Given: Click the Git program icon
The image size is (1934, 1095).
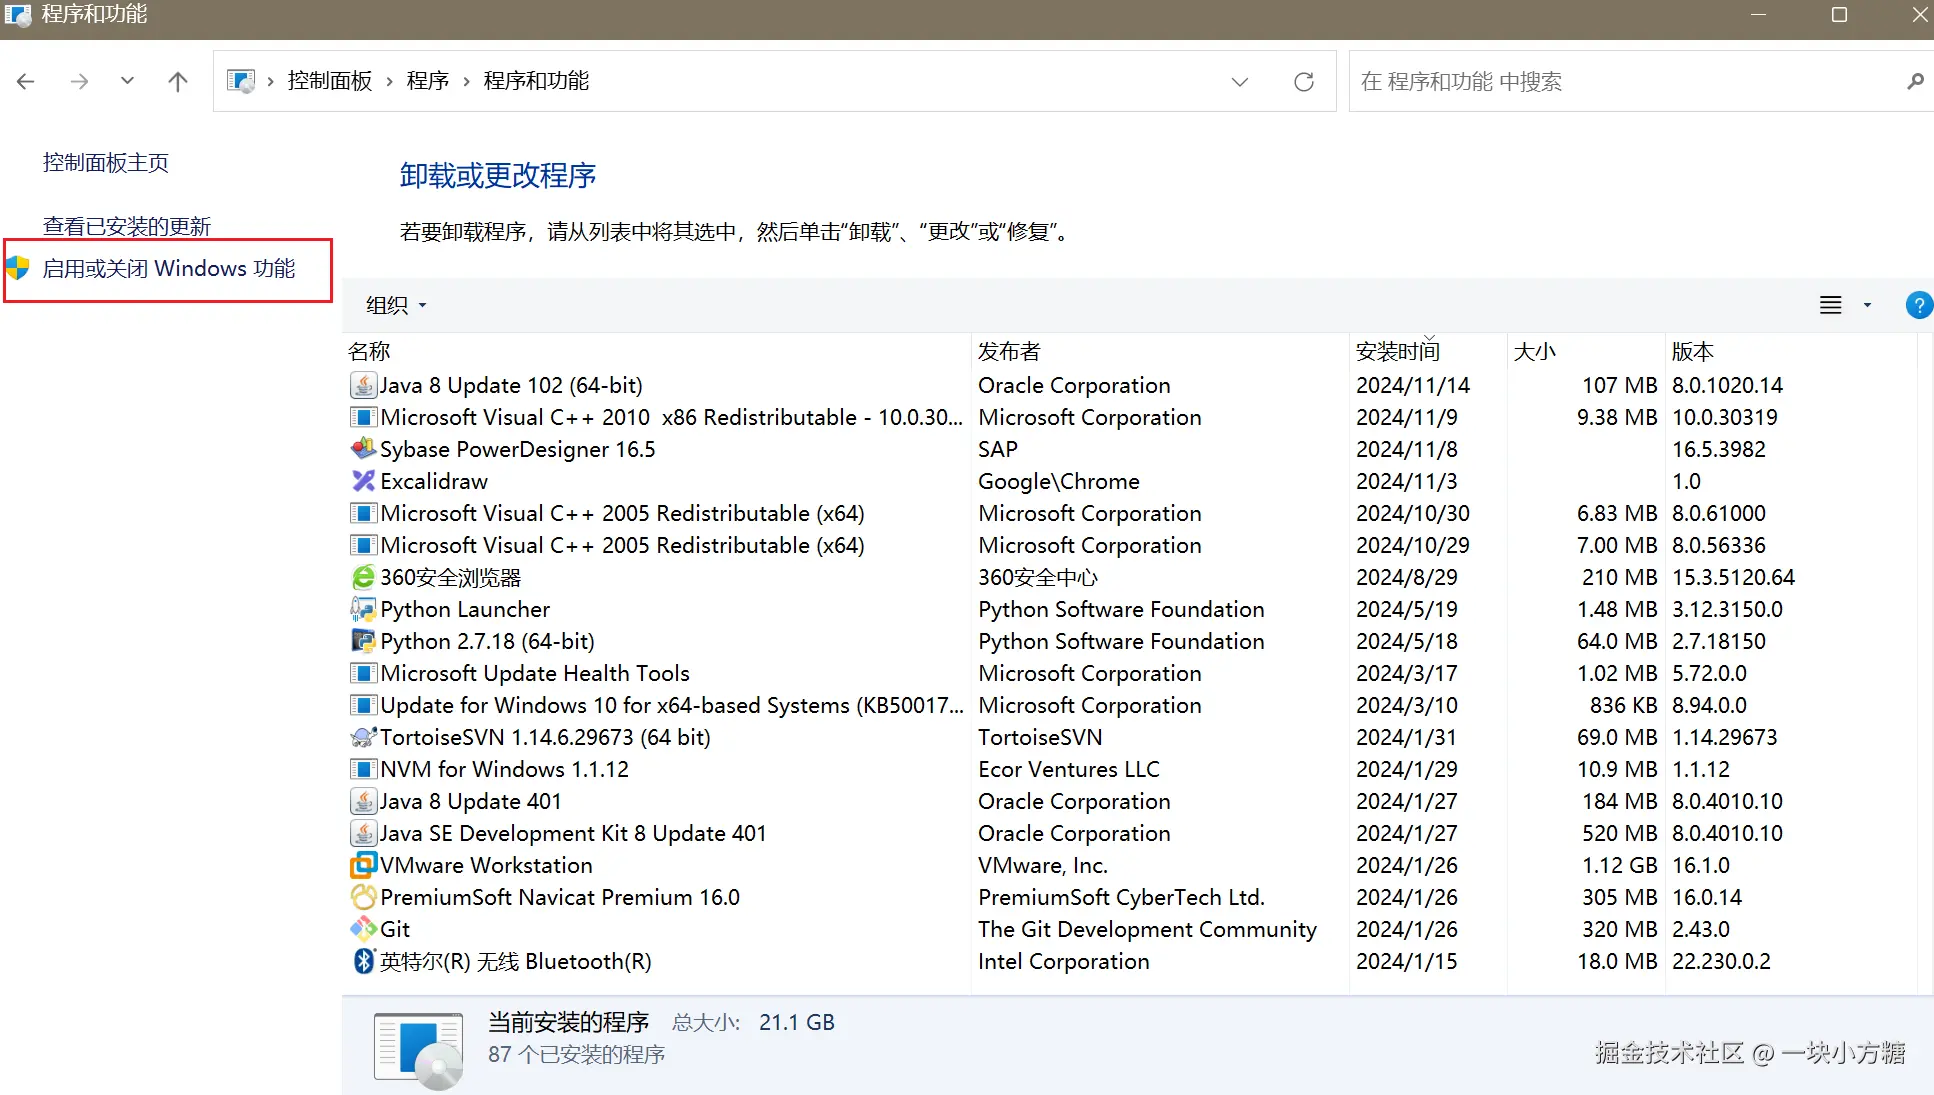Looking at the screenshot, I should [363, 930].
